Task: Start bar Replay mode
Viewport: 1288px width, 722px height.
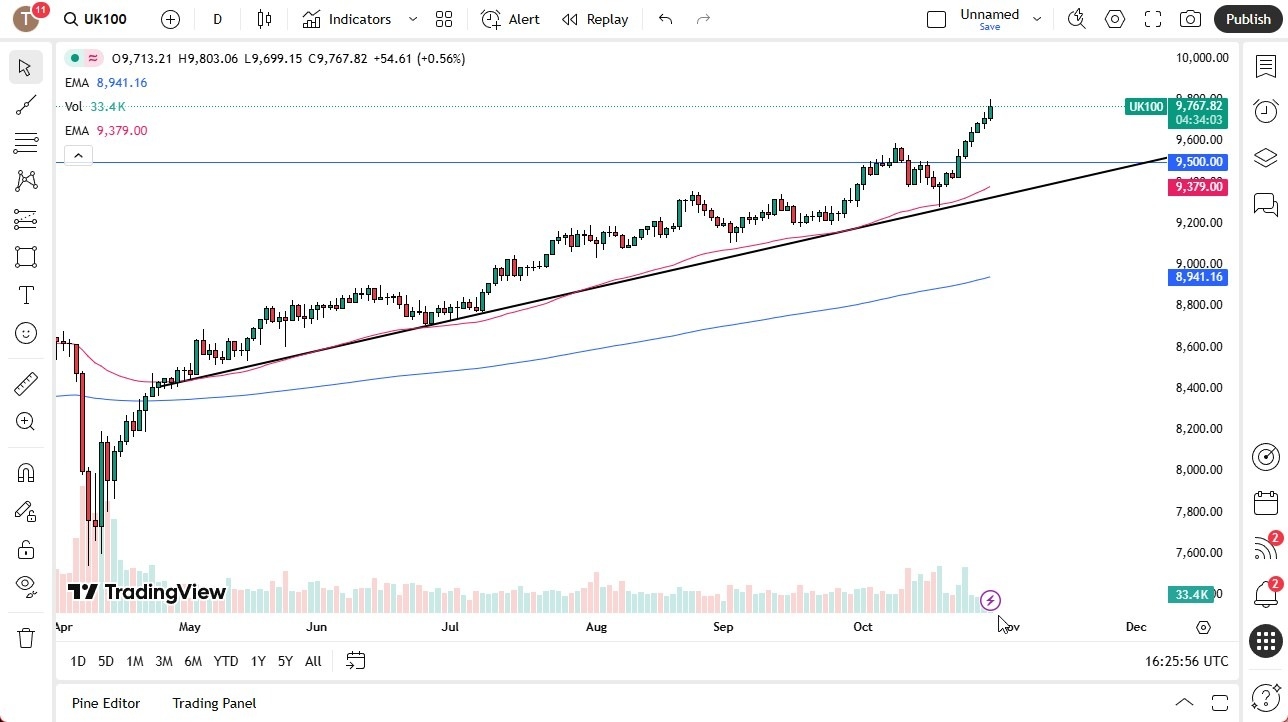Action: tap(595, 19)
